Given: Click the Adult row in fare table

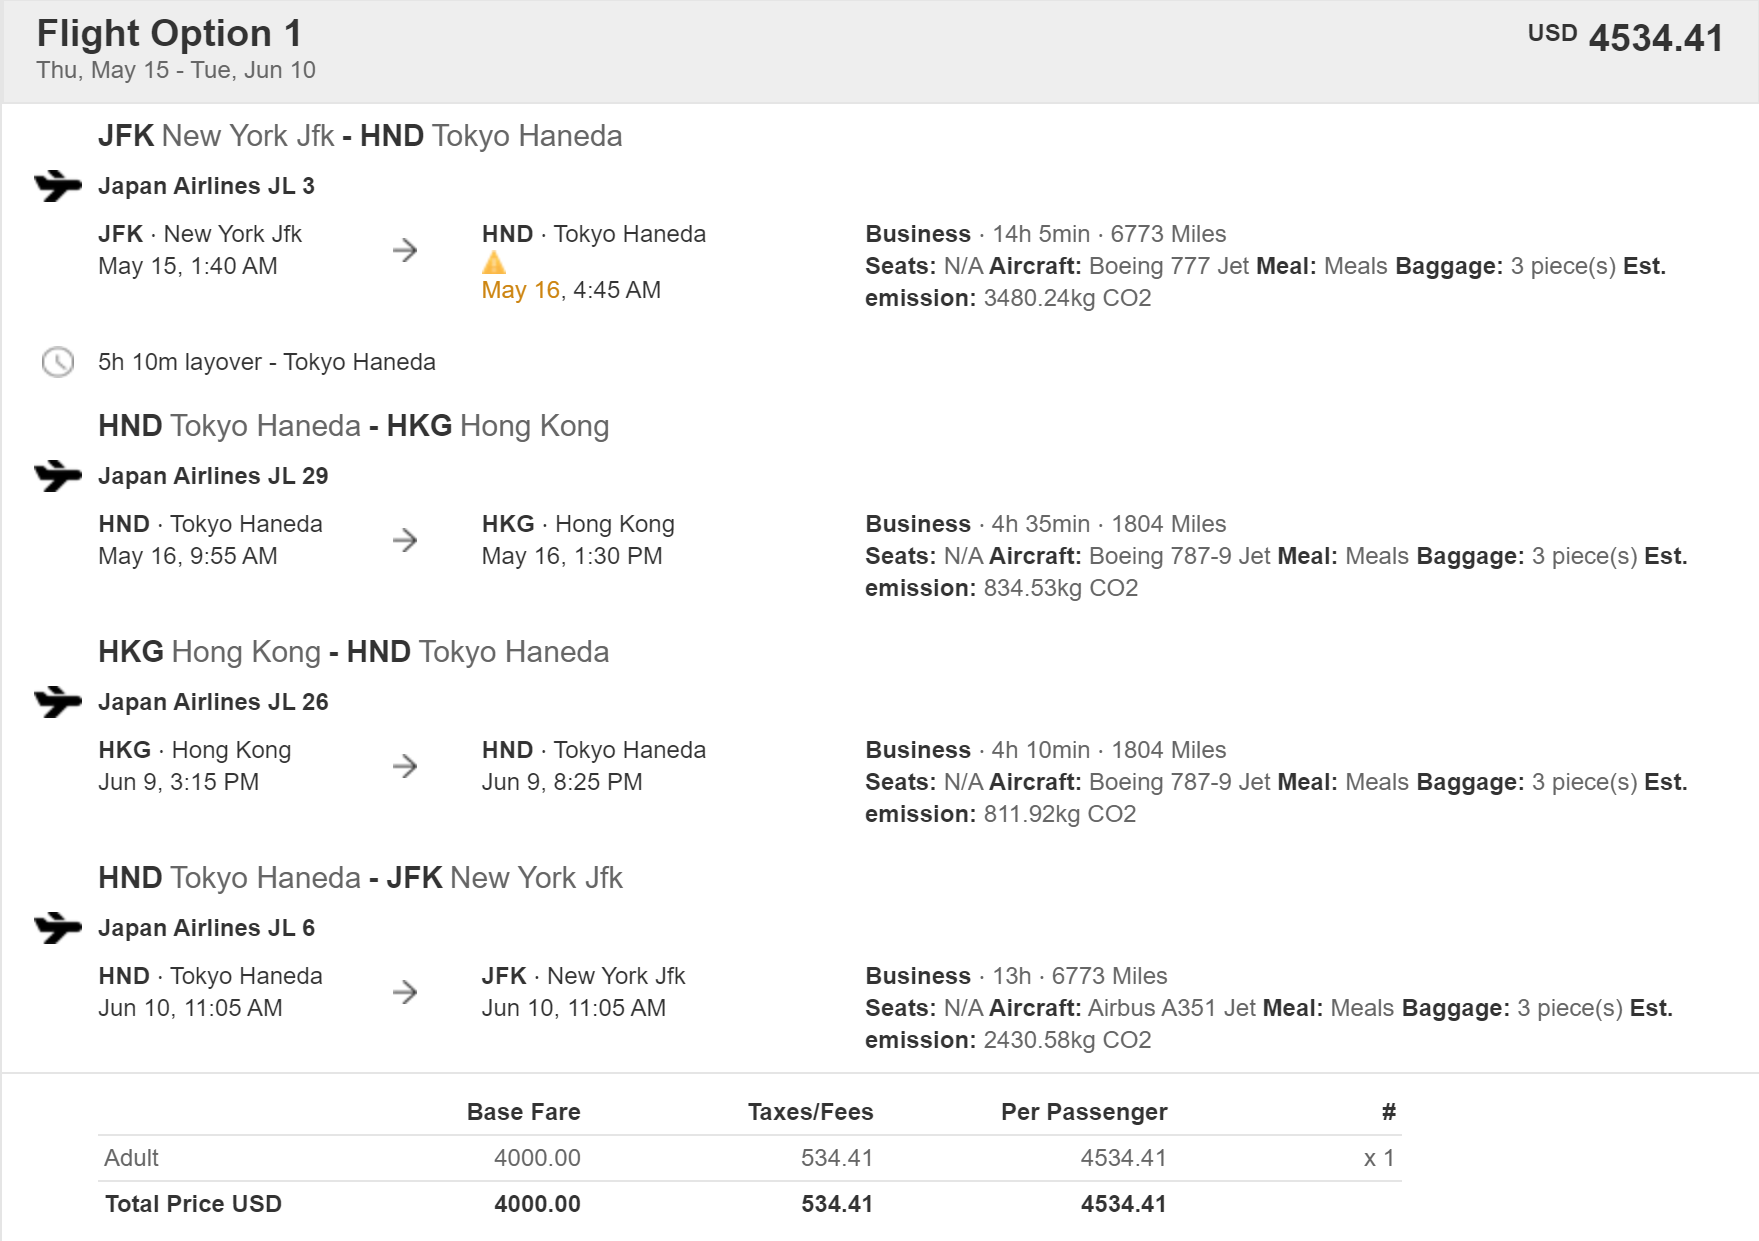Looking at the screenshot, I should pos(132,1158).
